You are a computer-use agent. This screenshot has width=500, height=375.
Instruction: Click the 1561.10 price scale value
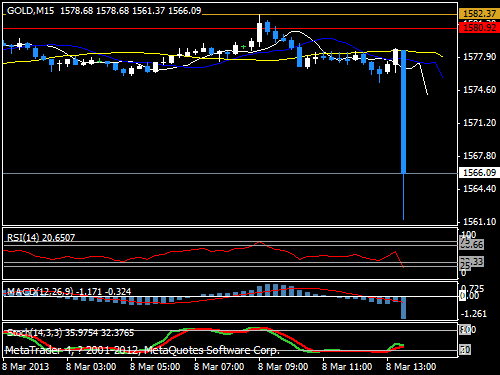coord(479,222)
